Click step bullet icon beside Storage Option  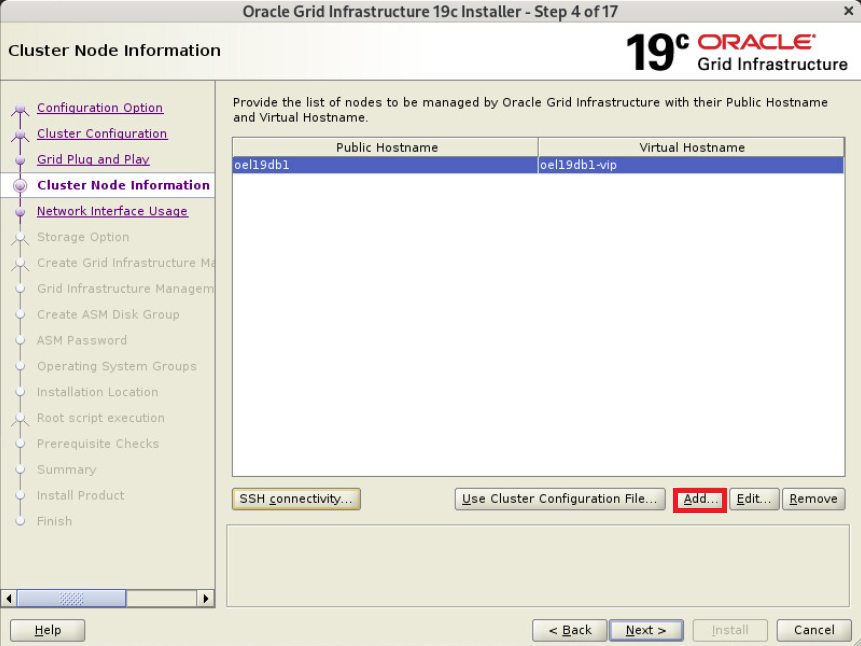20,238
